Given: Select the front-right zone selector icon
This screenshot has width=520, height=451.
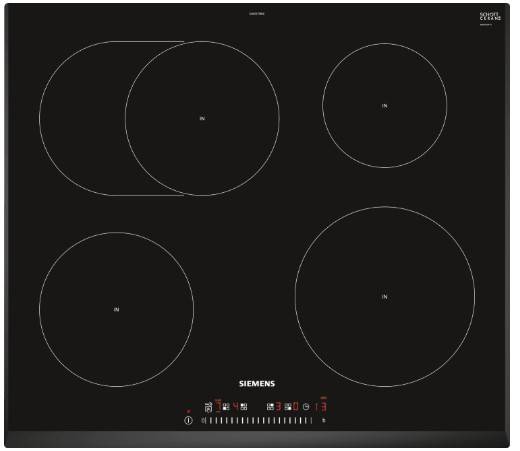Looking at the screenshot, I should pyautogui.click(x=288, y=407).
